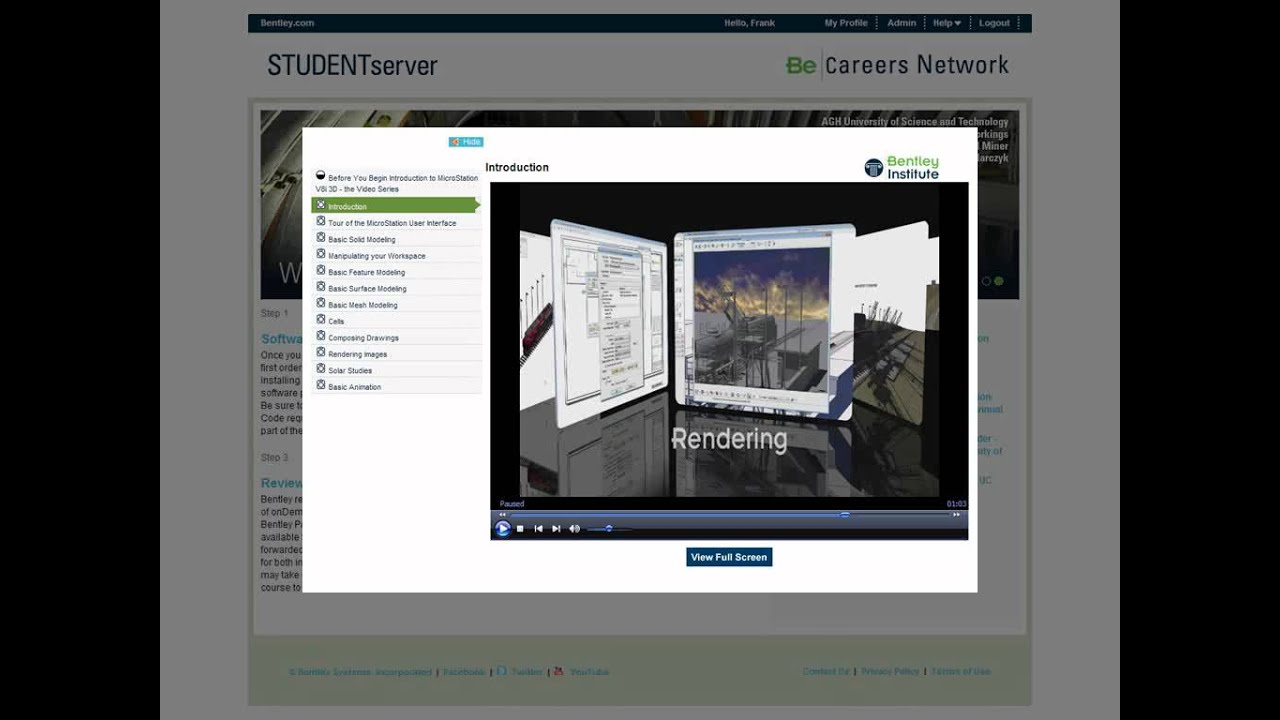Open the Admin menu item in the top bar
The image size is (1280, 720).
901,23
